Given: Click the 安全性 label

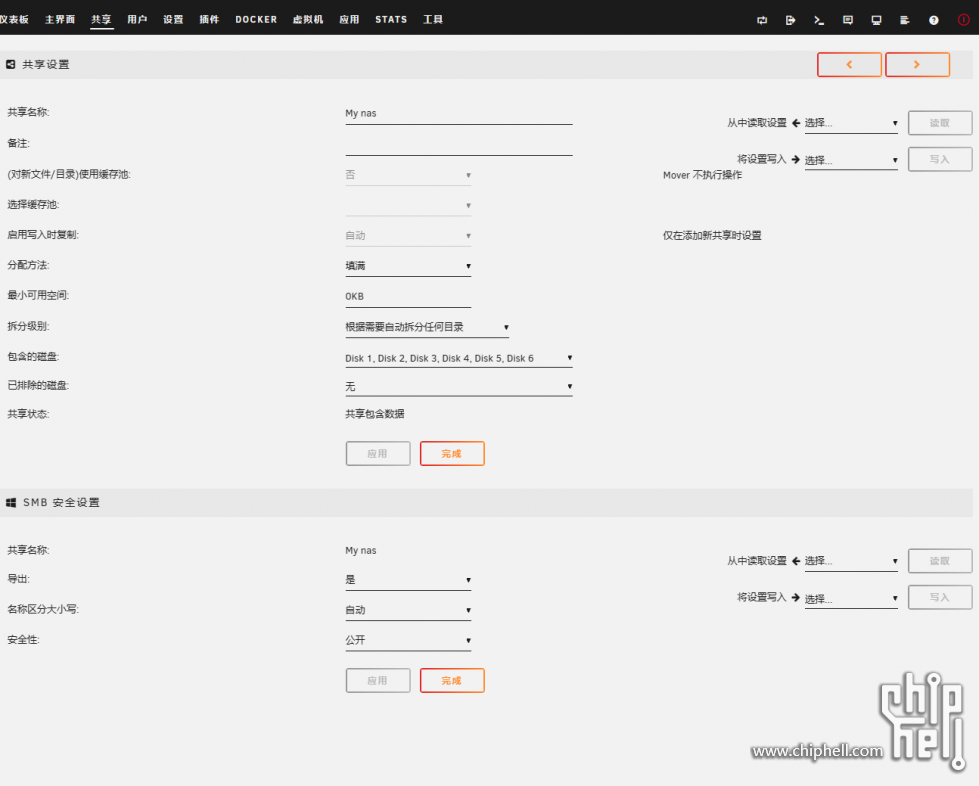Looking at the screenshot, I should coord(23,640).
